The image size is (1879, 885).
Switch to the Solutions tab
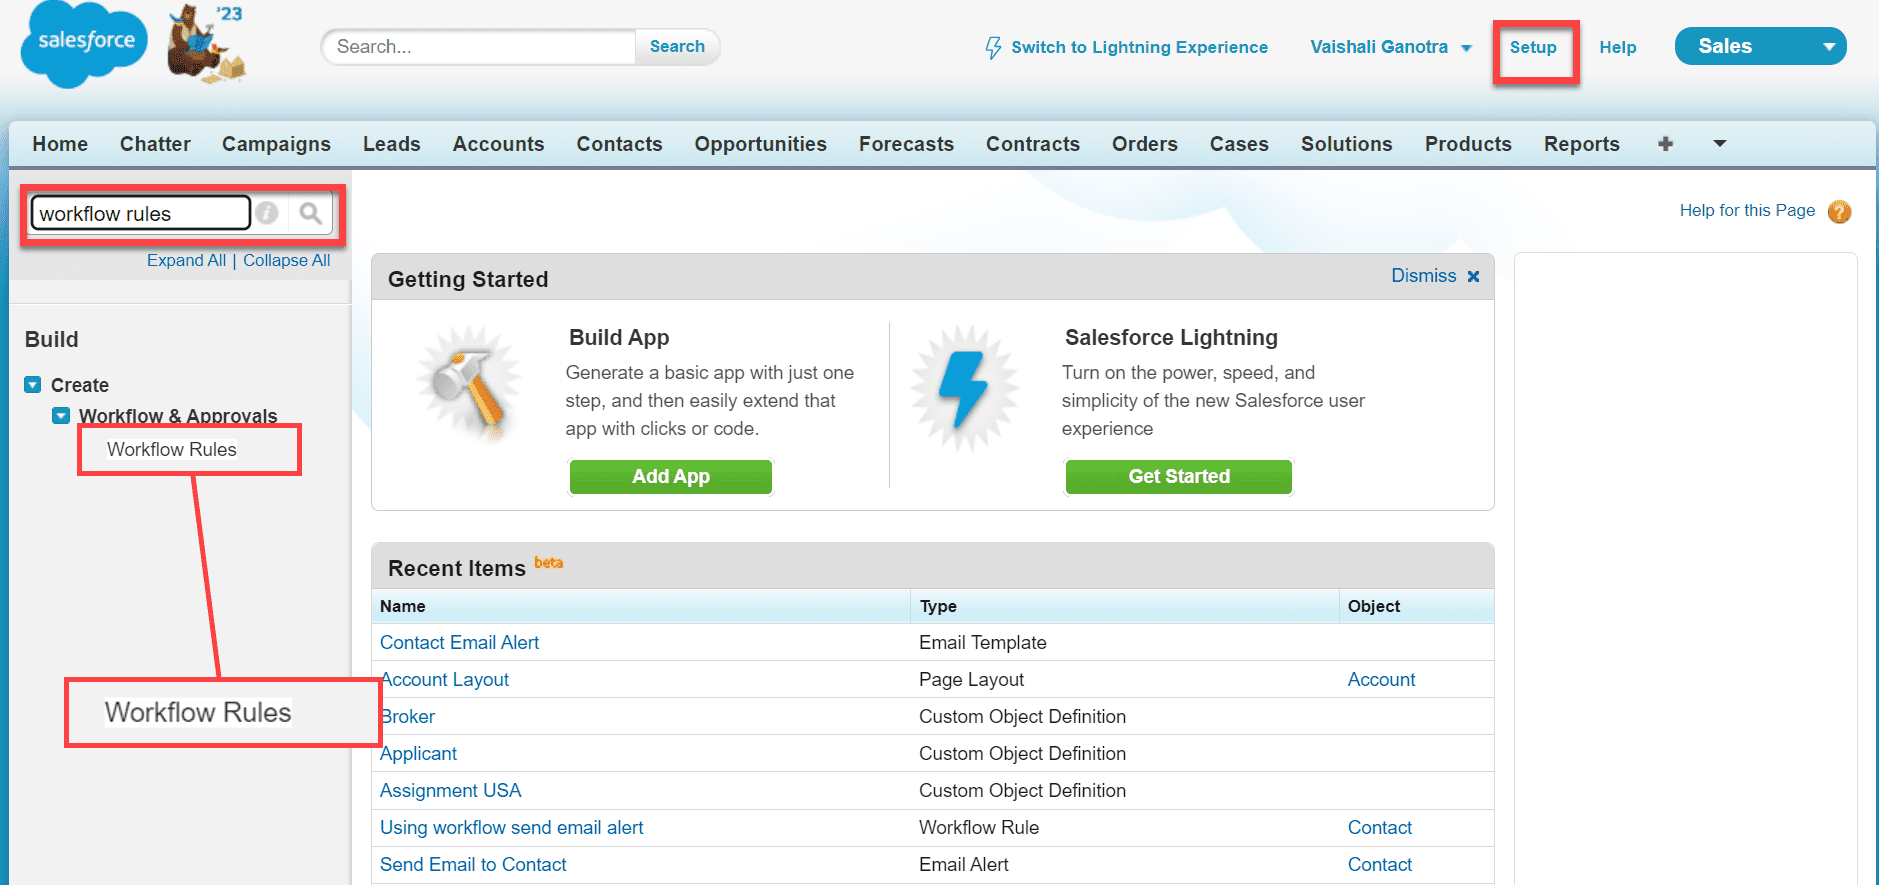[x=1346, y=144]
